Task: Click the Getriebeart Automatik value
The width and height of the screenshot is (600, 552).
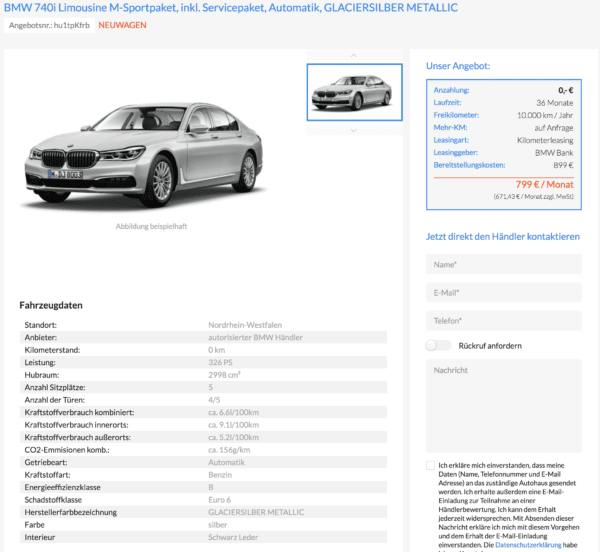Action: click(x=226, y=462)
